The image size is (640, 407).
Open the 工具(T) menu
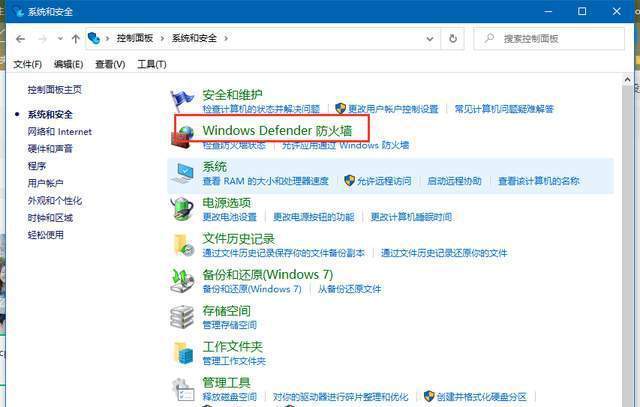[152, 64]
